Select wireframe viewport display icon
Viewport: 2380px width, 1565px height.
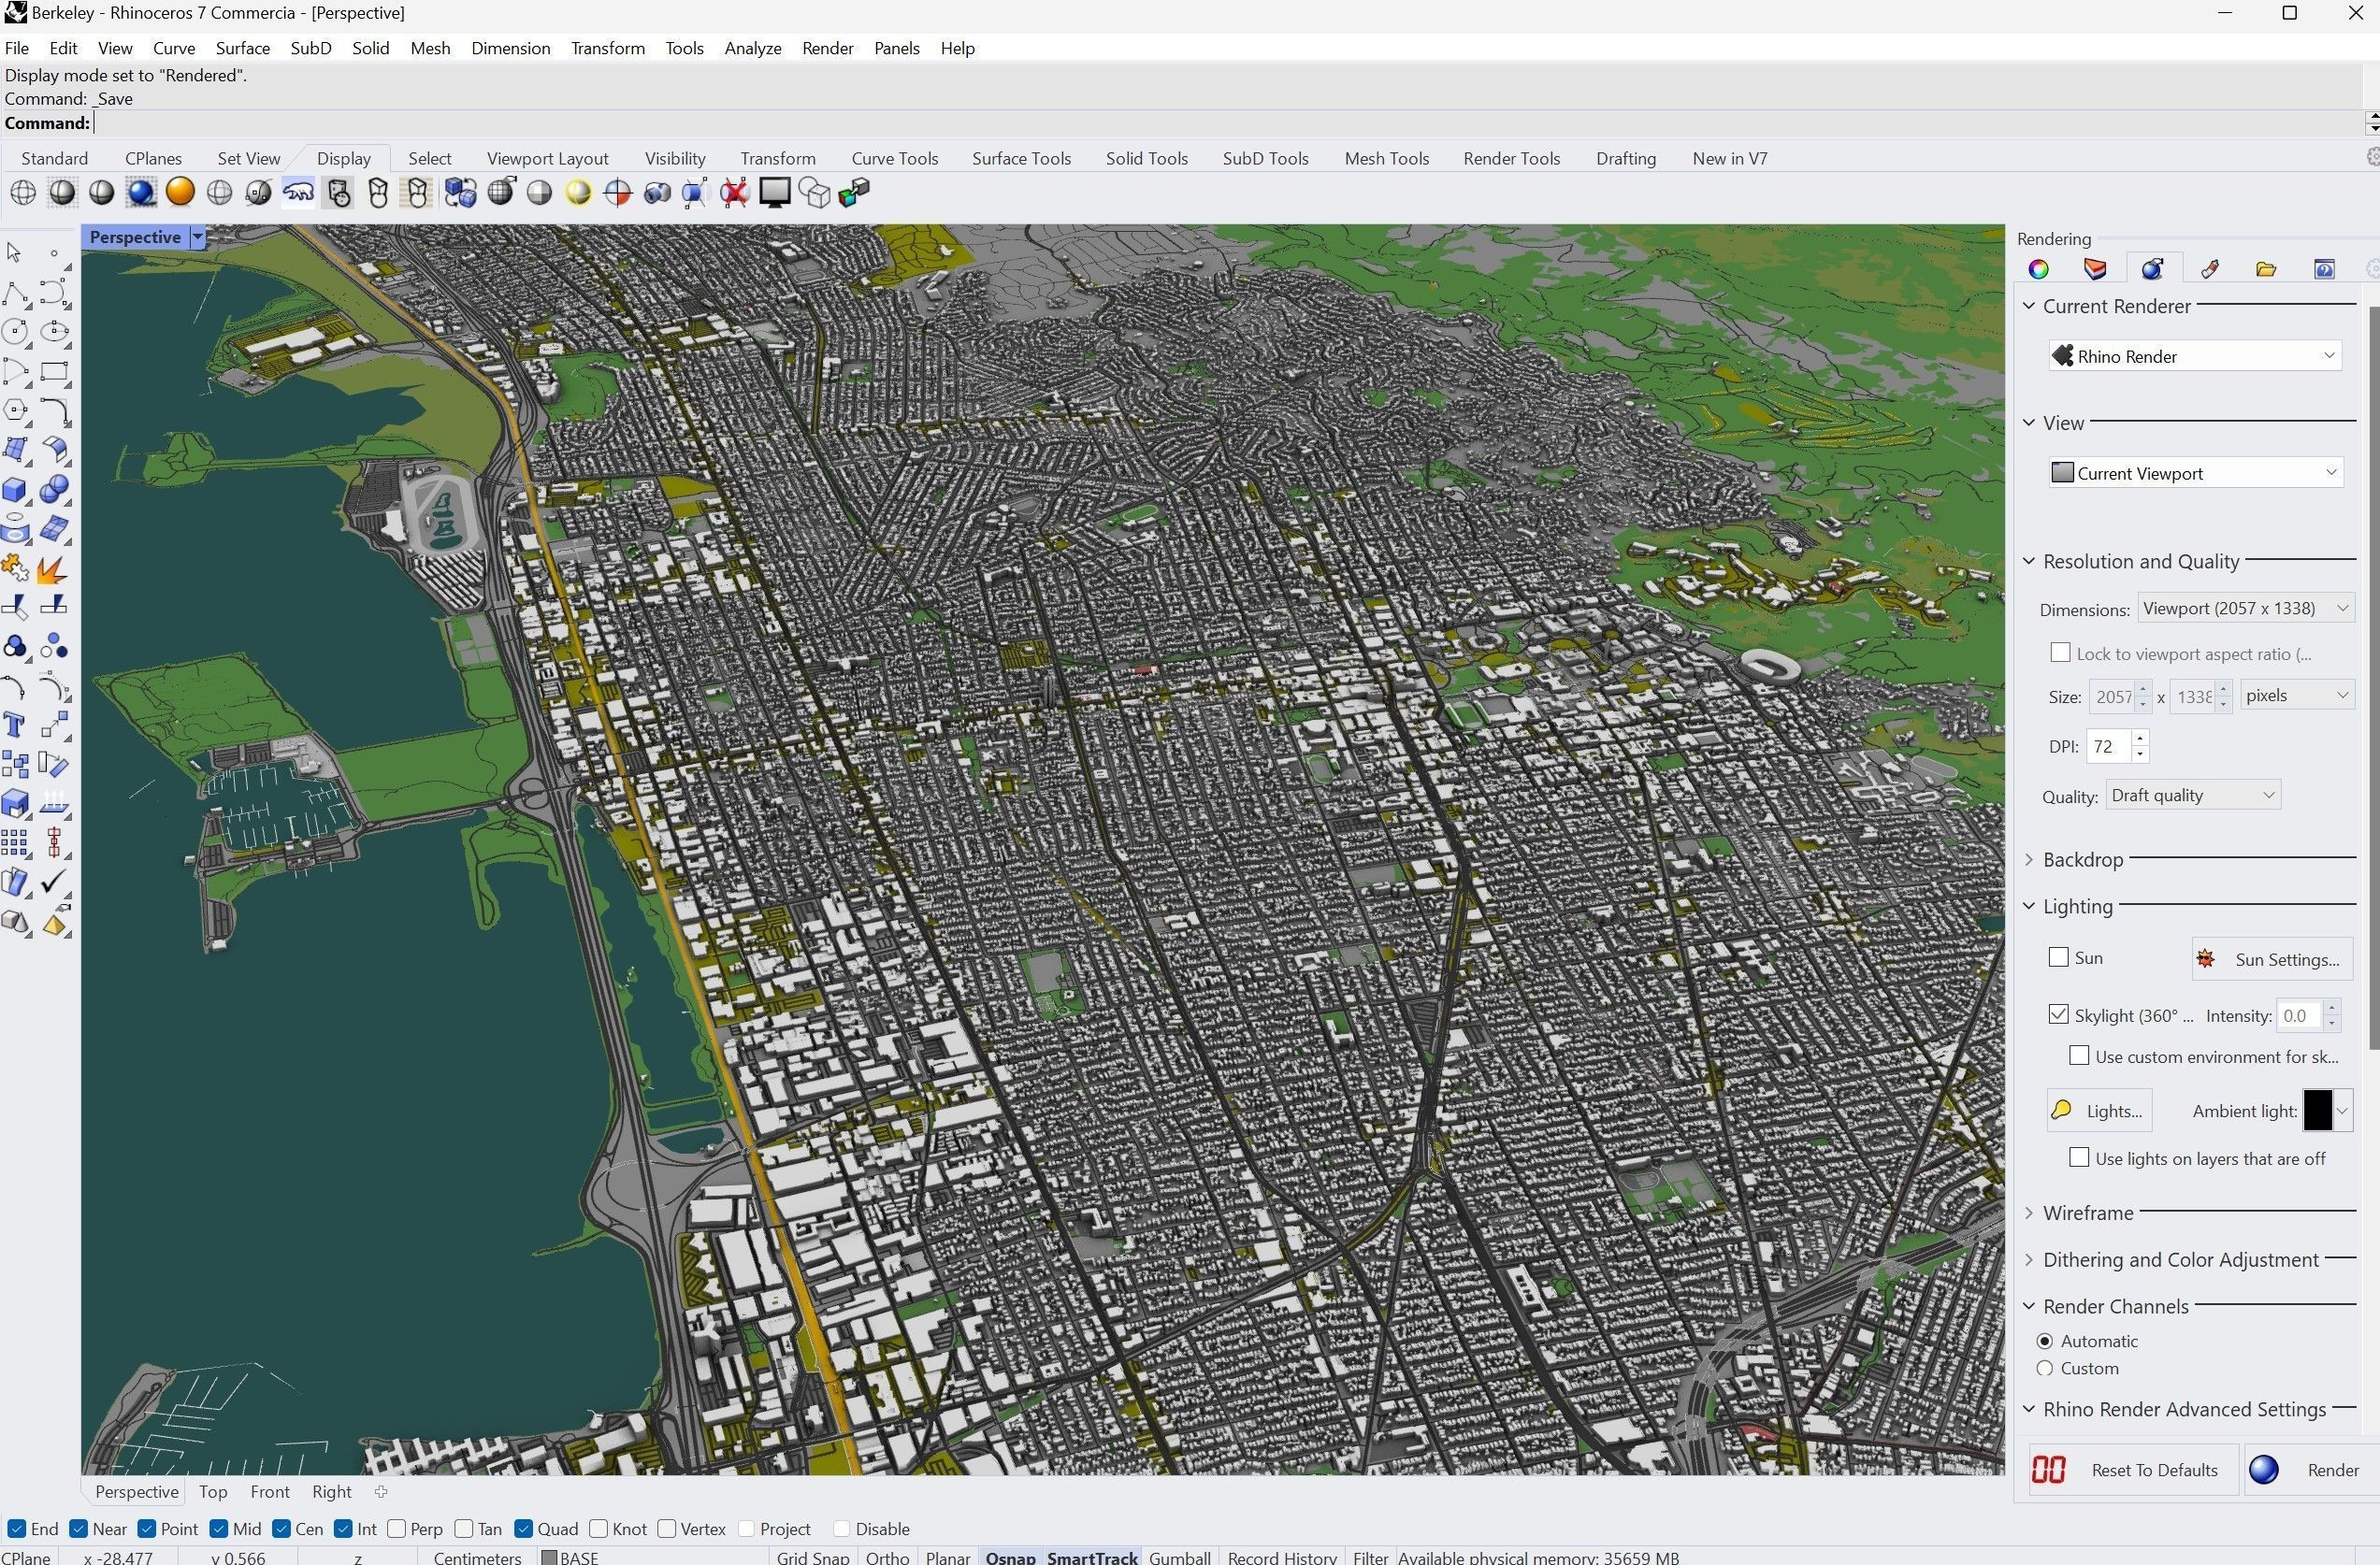22,192
